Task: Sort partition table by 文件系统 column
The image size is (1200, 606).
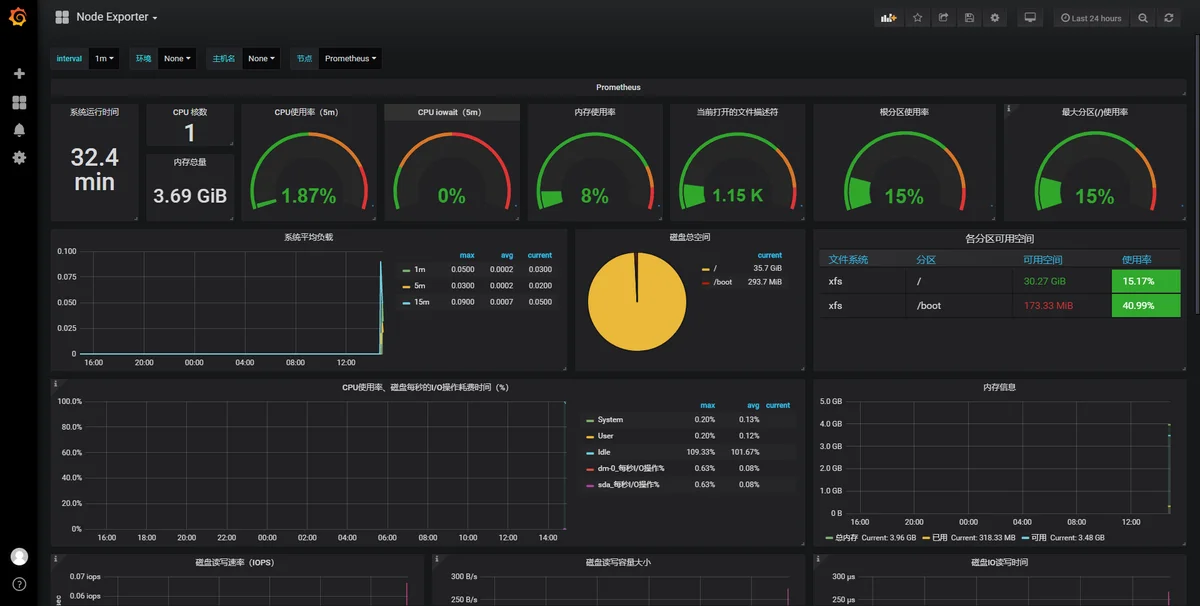Action: click(848, 260)
